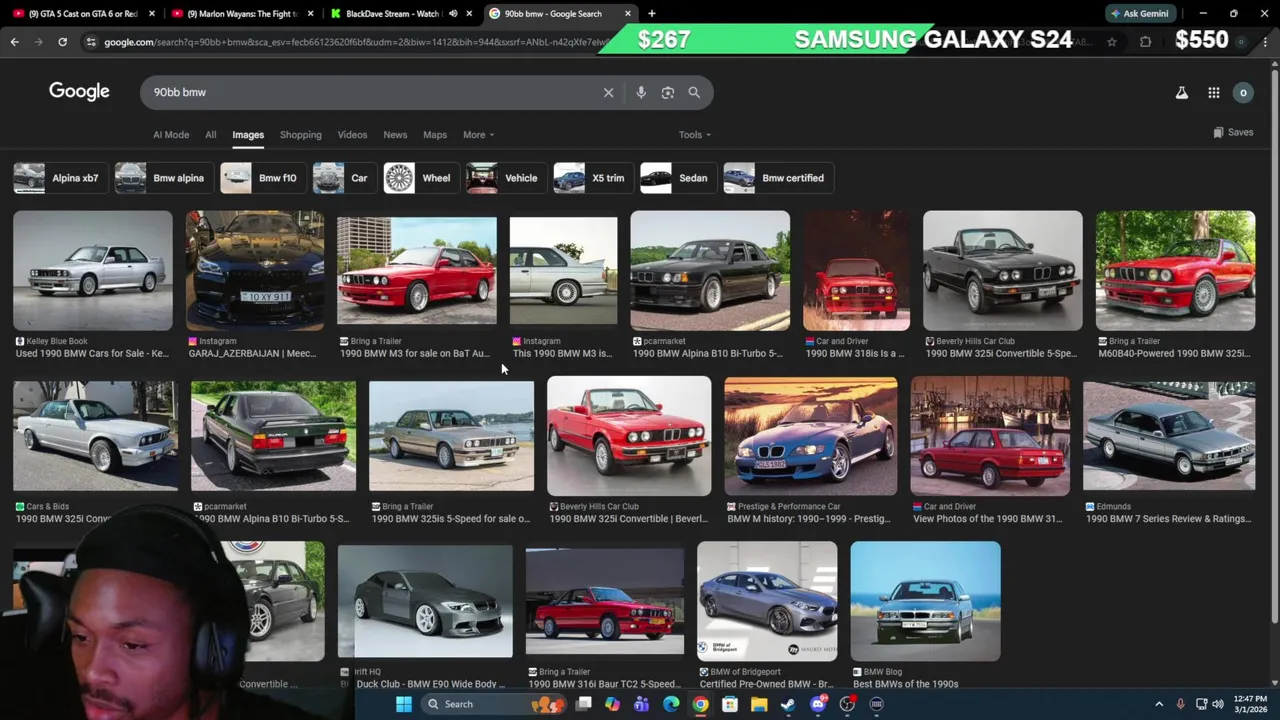Open Search Labs flask icon
Viewport: 1280px width, 720px height.
[x=1181, y=92]
